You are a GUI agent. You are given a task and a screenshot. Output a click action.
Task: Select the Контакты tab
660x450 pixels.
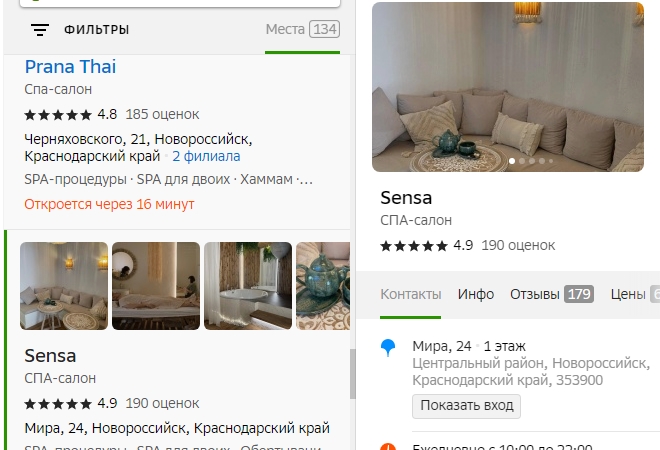tap(410, 294)
